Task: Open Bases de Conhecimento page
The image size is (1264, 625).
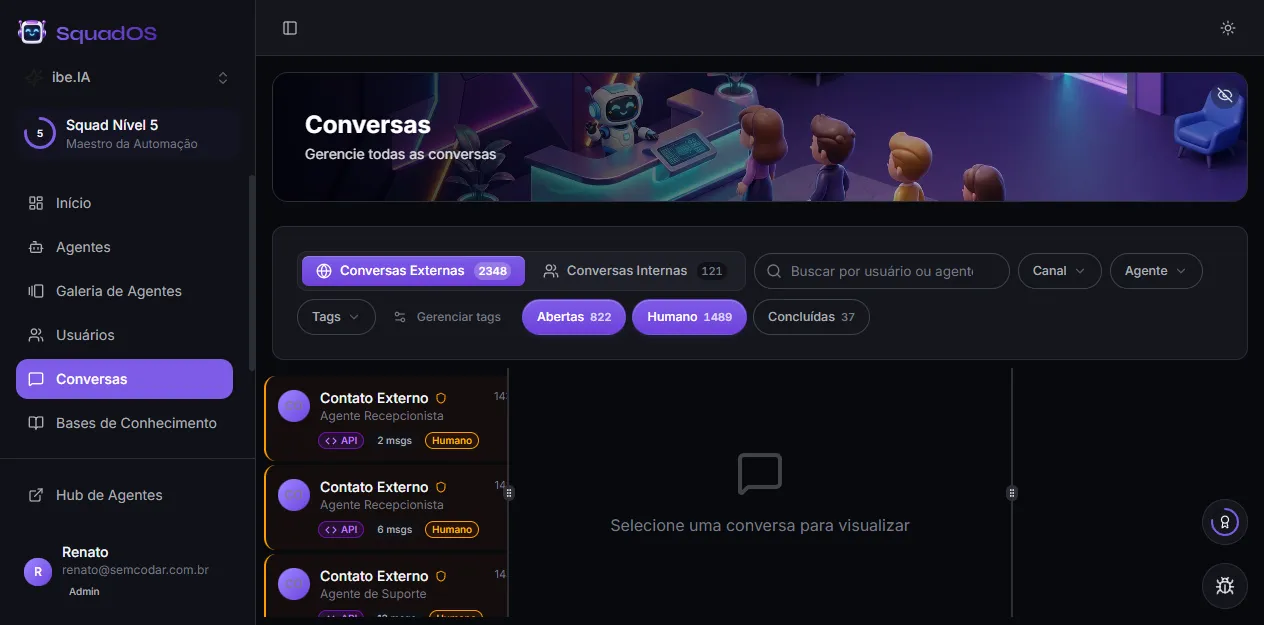Action: point(124,423)
